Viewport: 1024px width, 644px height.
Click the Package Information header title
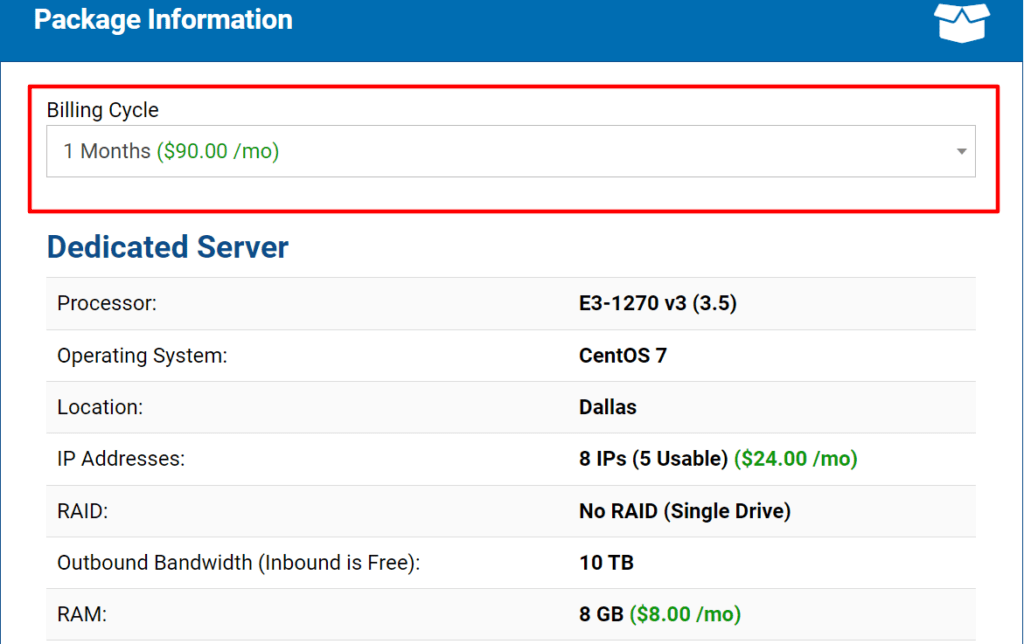tap(163, 20)
